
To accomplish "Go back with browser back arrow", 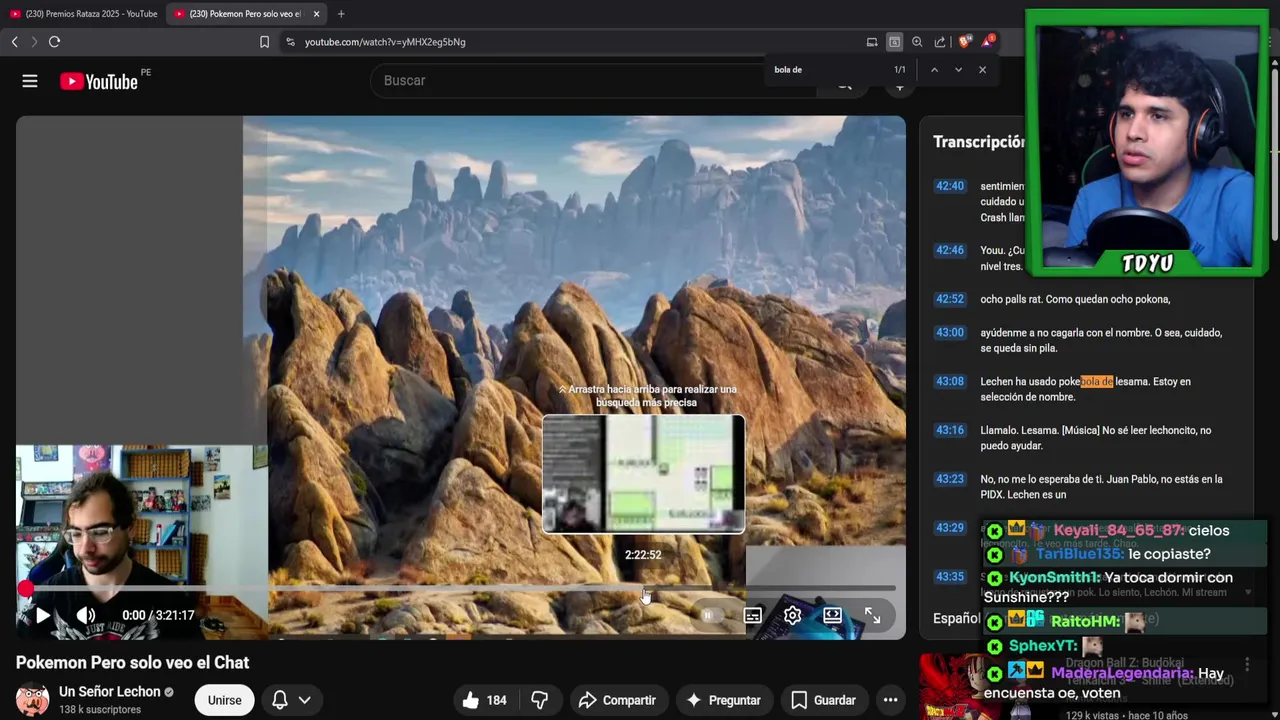I will 15,42.
